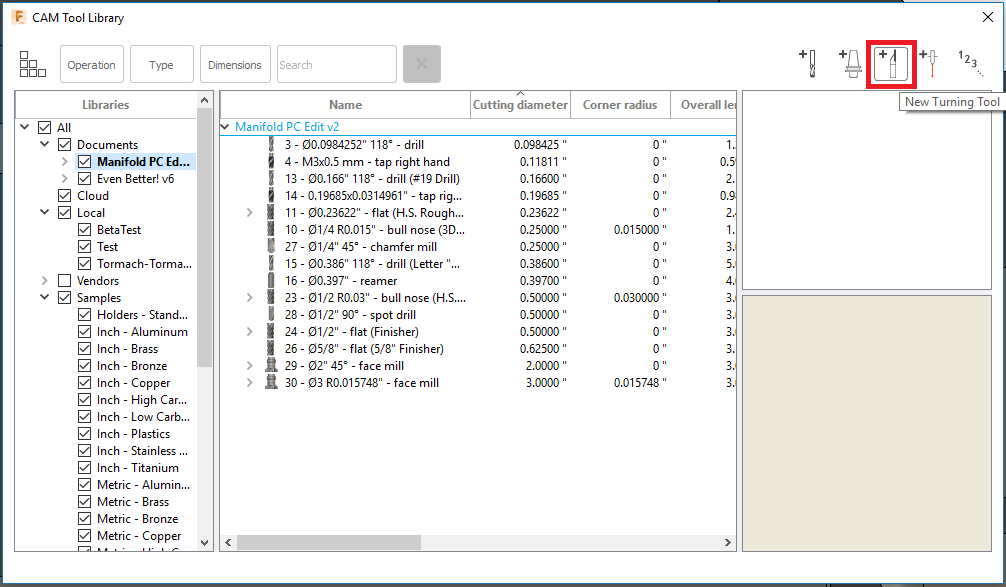
Task: Select the M3x0.5 tap tool icon
Action: point(271,162)
